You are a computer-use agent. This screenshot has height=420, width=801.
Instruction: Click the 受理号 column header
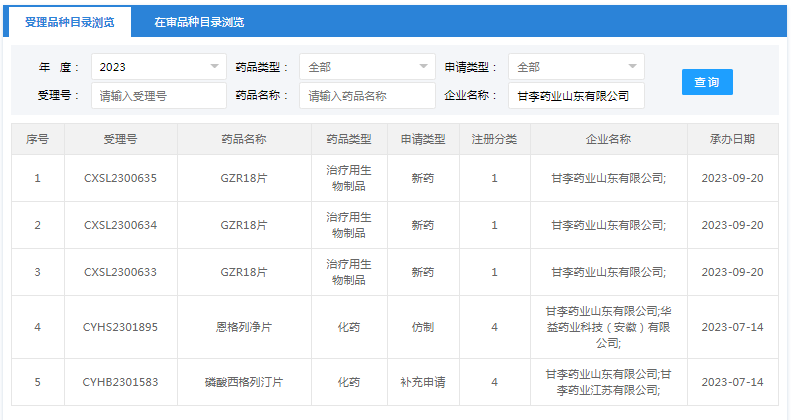pyautogui.click(x=121, y=139)
